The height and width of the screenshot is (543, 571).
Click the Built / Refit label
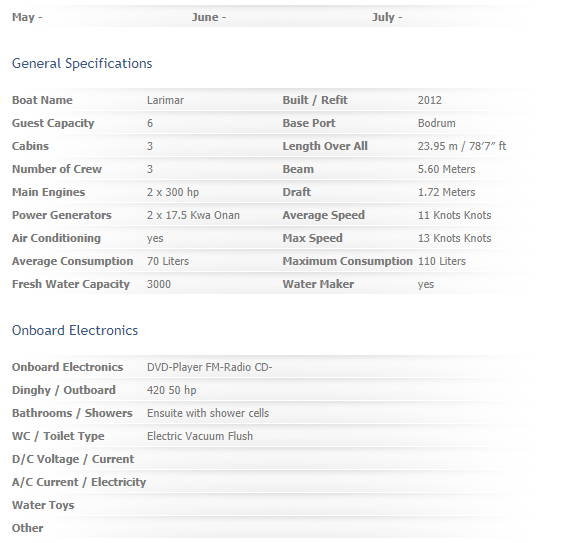tap(315, 100)
